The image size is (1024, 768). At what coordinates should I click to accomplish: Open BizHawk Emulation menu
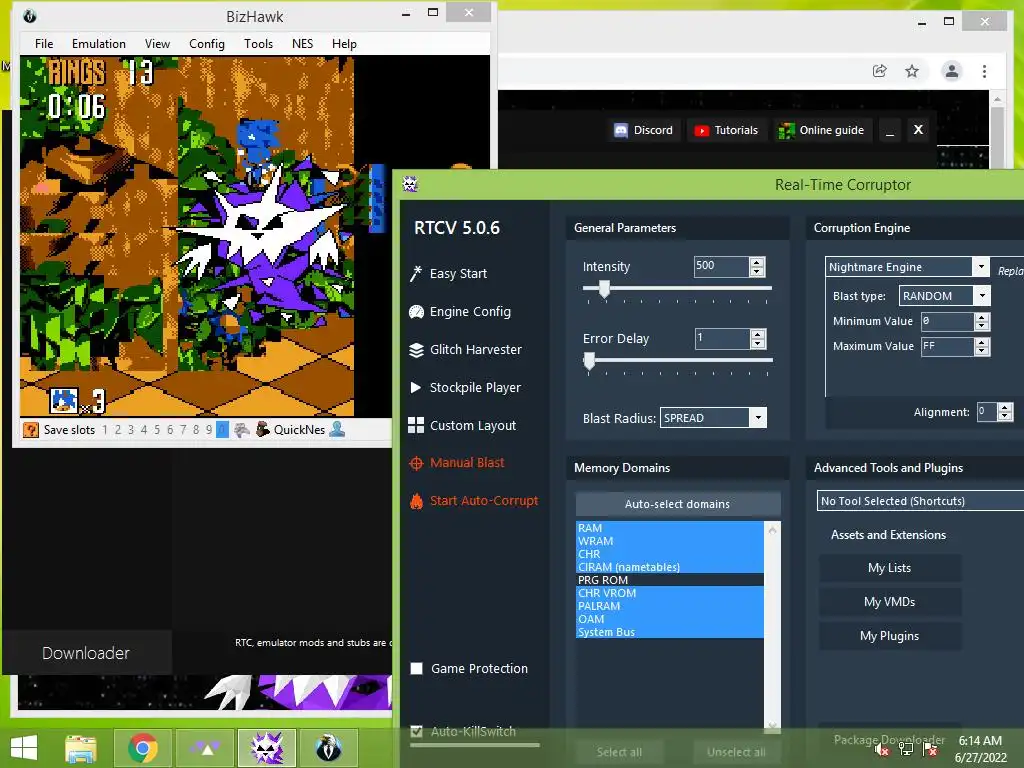pyautogui.click(x=99, y=44)
